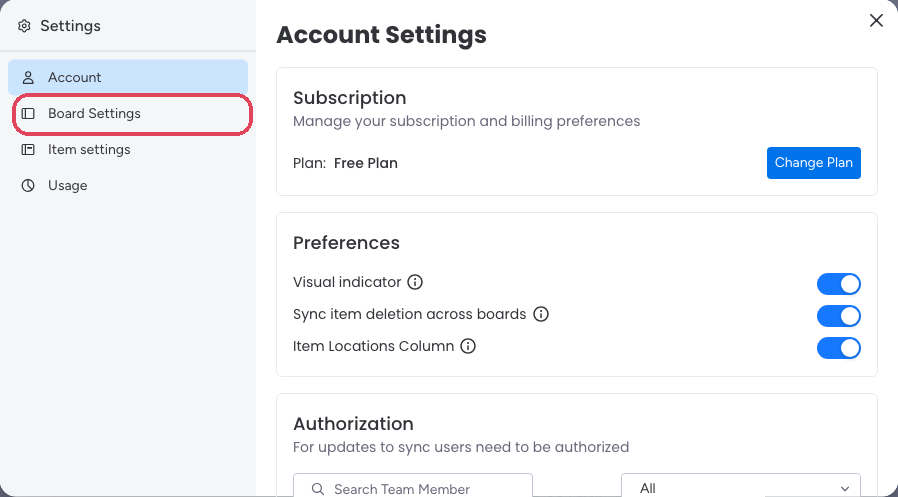Click the Change Plan button
This screenshot has height=497, width=898.
pos(814,163)
